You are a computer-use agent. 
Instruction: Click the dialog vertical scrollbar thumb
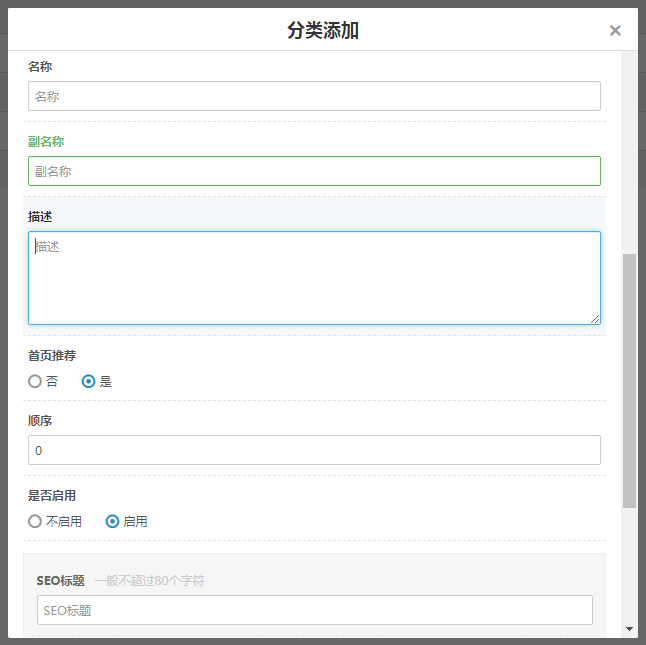(629, 381)
